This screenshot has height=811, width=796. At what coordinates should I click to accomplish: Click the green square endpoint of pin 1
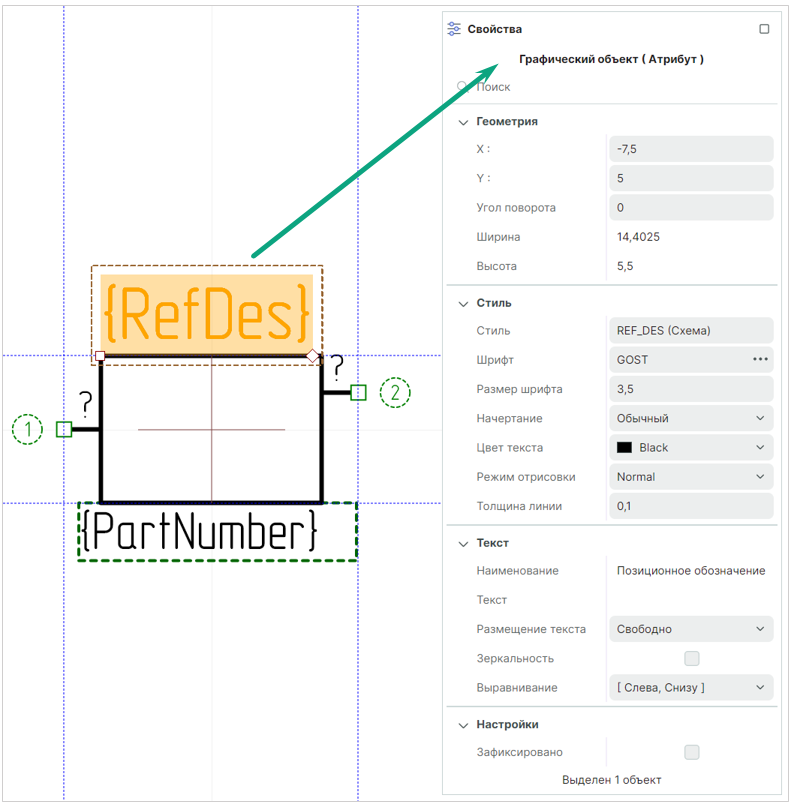pos(64,429)
